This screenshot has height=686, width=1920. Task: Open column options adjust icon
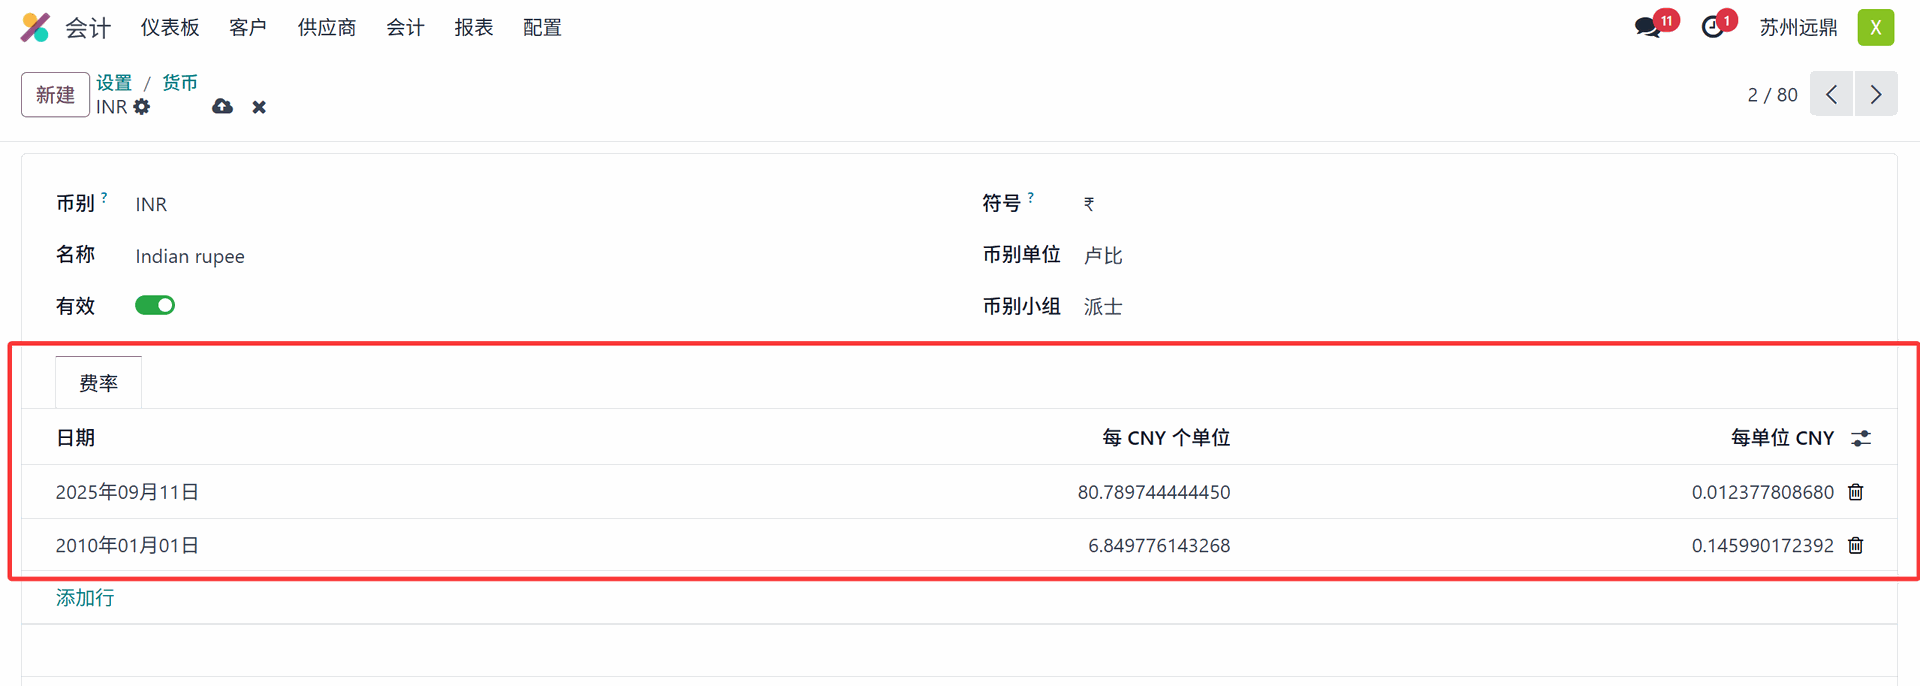tap(1860, 438)
